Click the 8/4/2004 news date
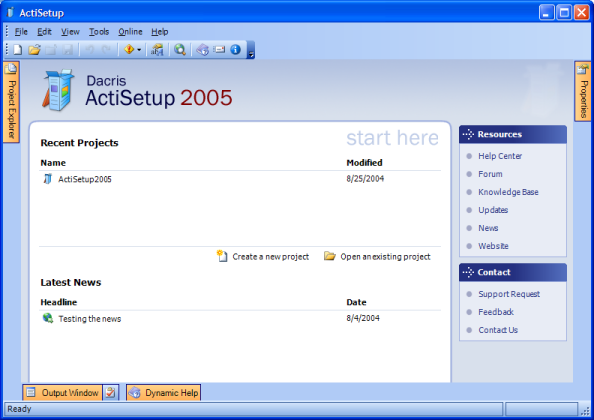 363,318
